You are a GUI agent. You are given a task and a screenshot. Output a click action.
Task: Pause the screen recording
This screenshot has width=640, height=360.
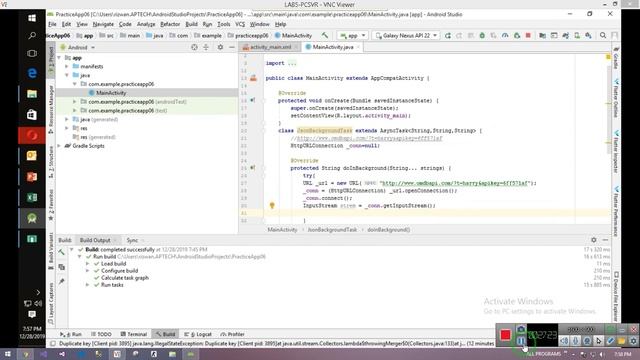click(x=521, y=340)
